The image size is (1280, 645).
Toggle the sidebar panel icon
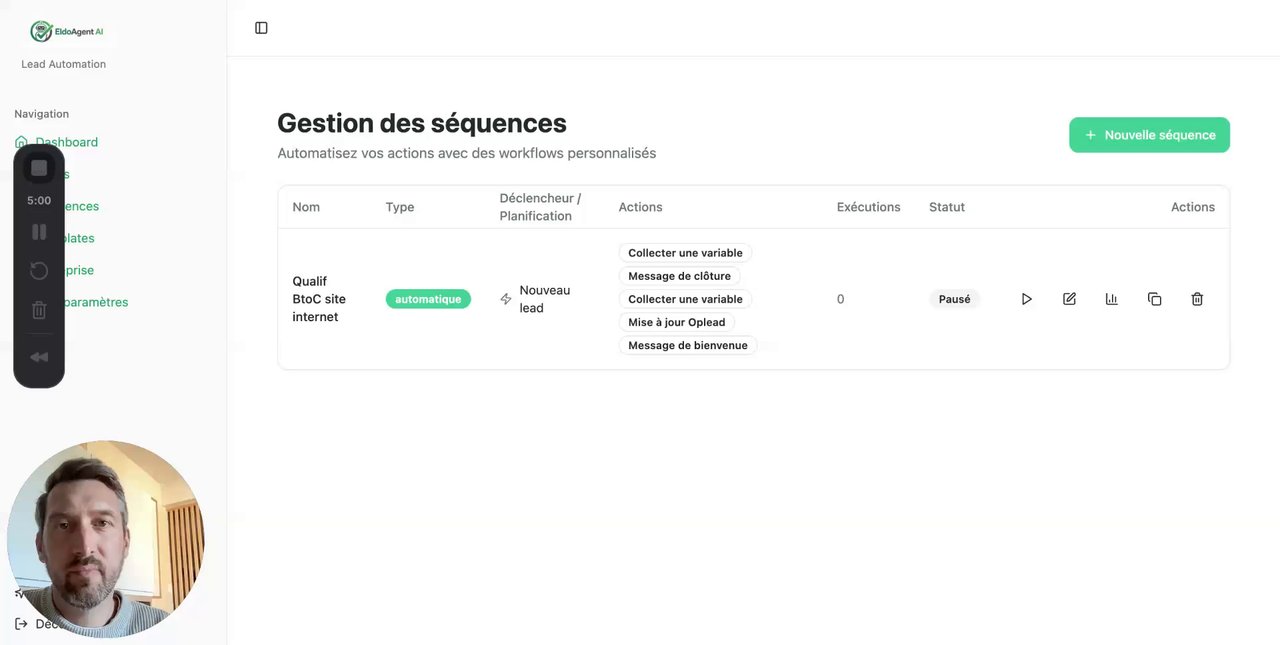pyautogui.click(x=261, y=28)
